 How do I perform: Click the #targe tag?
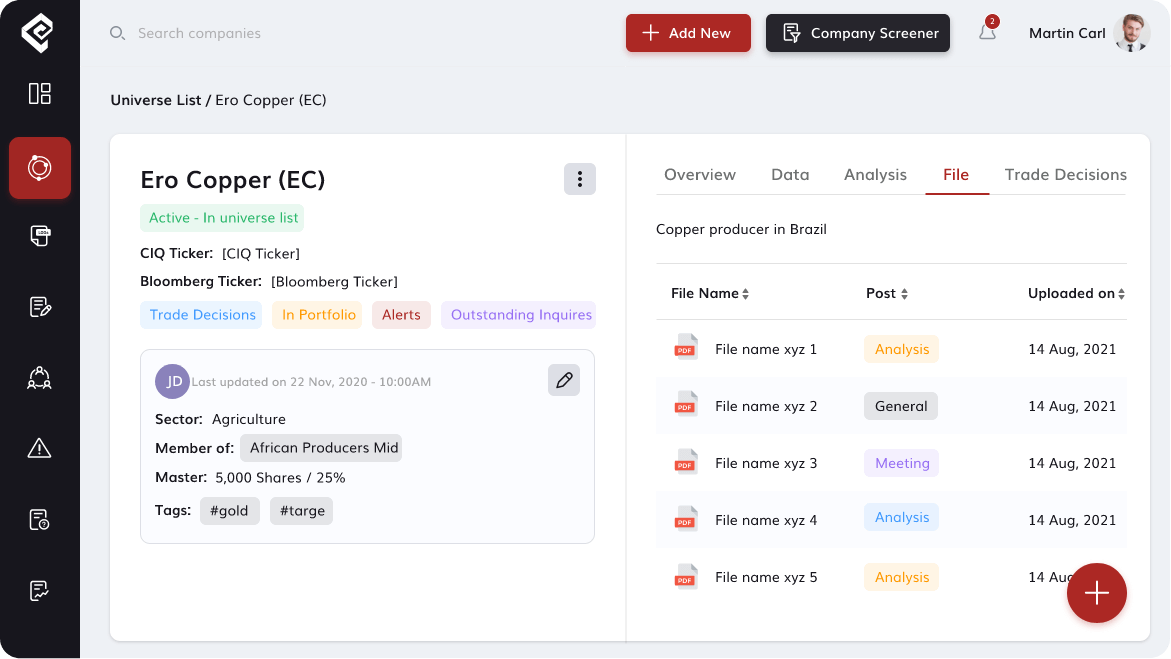point(302,511)
